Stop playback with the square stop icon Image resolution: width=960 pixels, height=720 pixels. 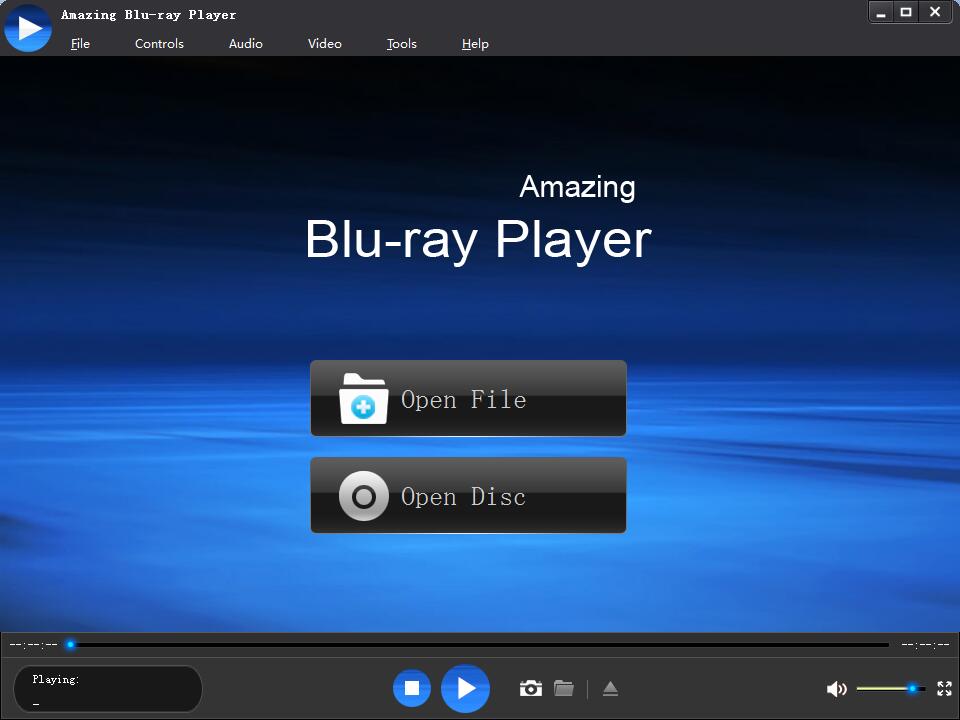[x=411, y=688]
